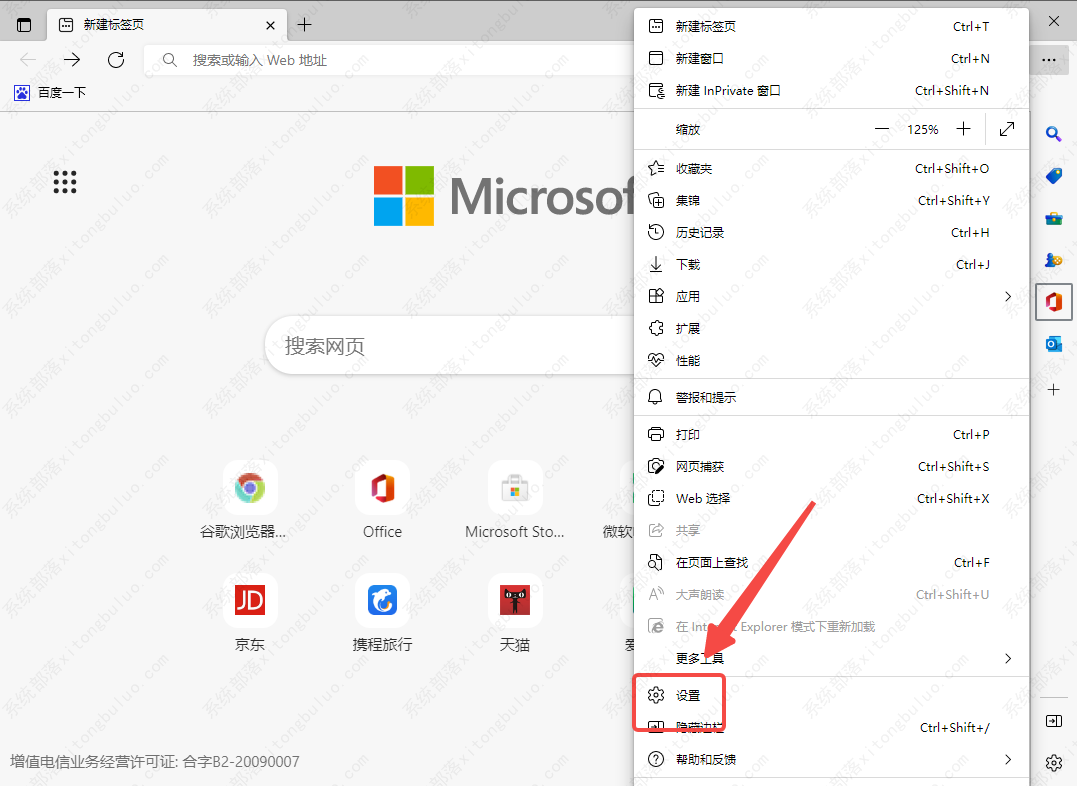The width and height of the screenshot is (1077, 786).
Task: Open the sidebar search icon
Action: click(1053, 134)
